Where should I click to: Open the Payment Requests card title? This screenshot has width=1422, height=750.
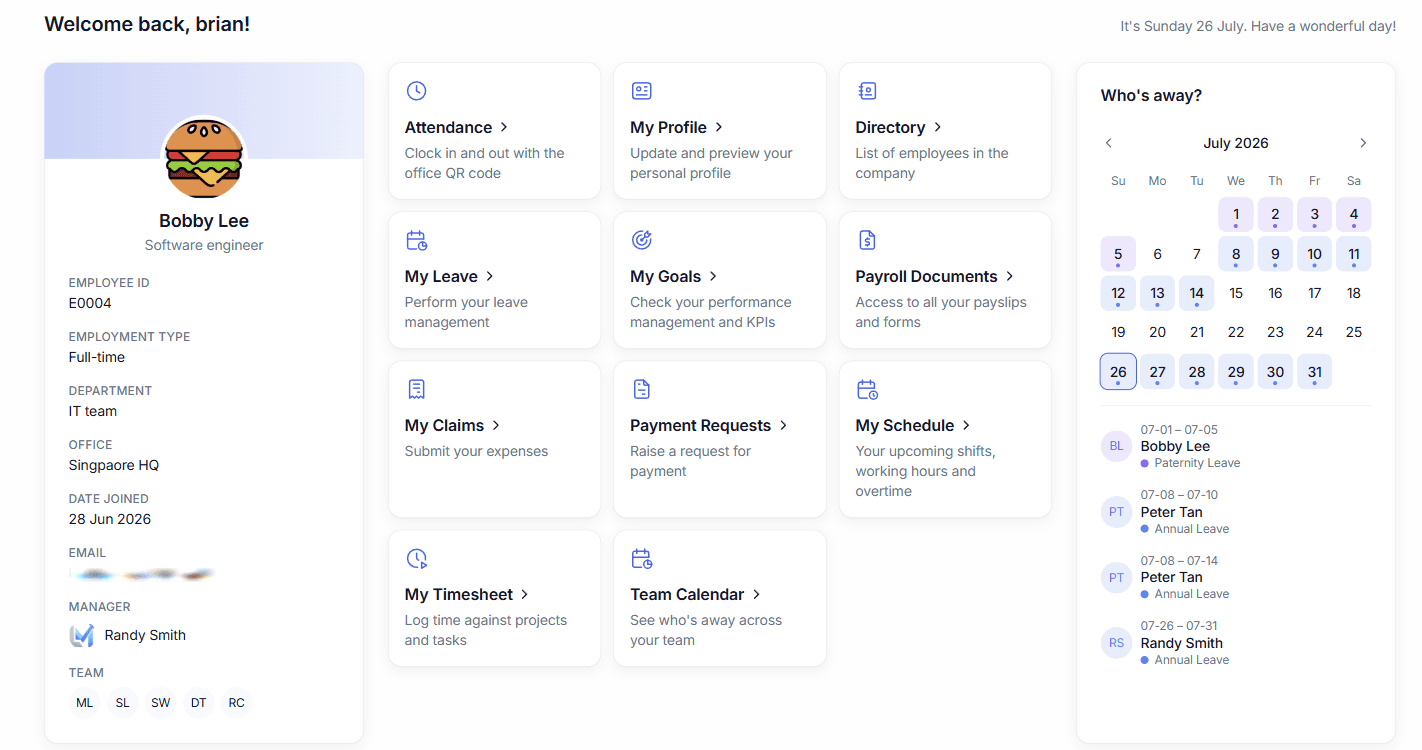click(700, 425)
